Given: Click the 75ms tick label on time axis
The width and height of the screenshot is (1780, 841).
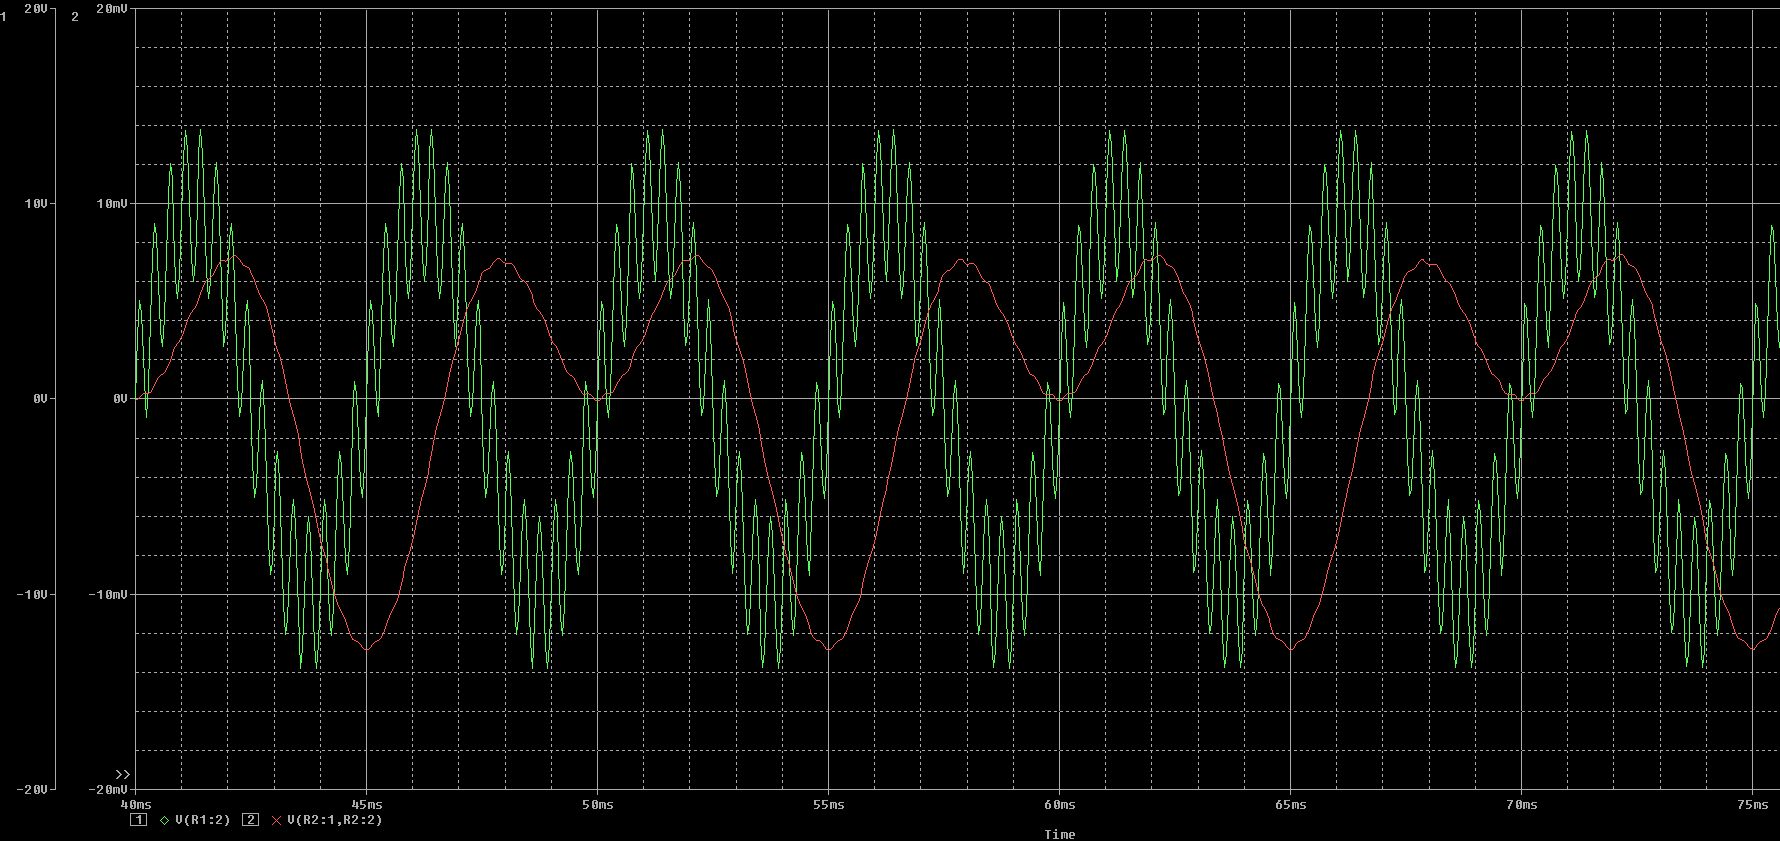Looking at the screenshot, I should pos(1753,805).
